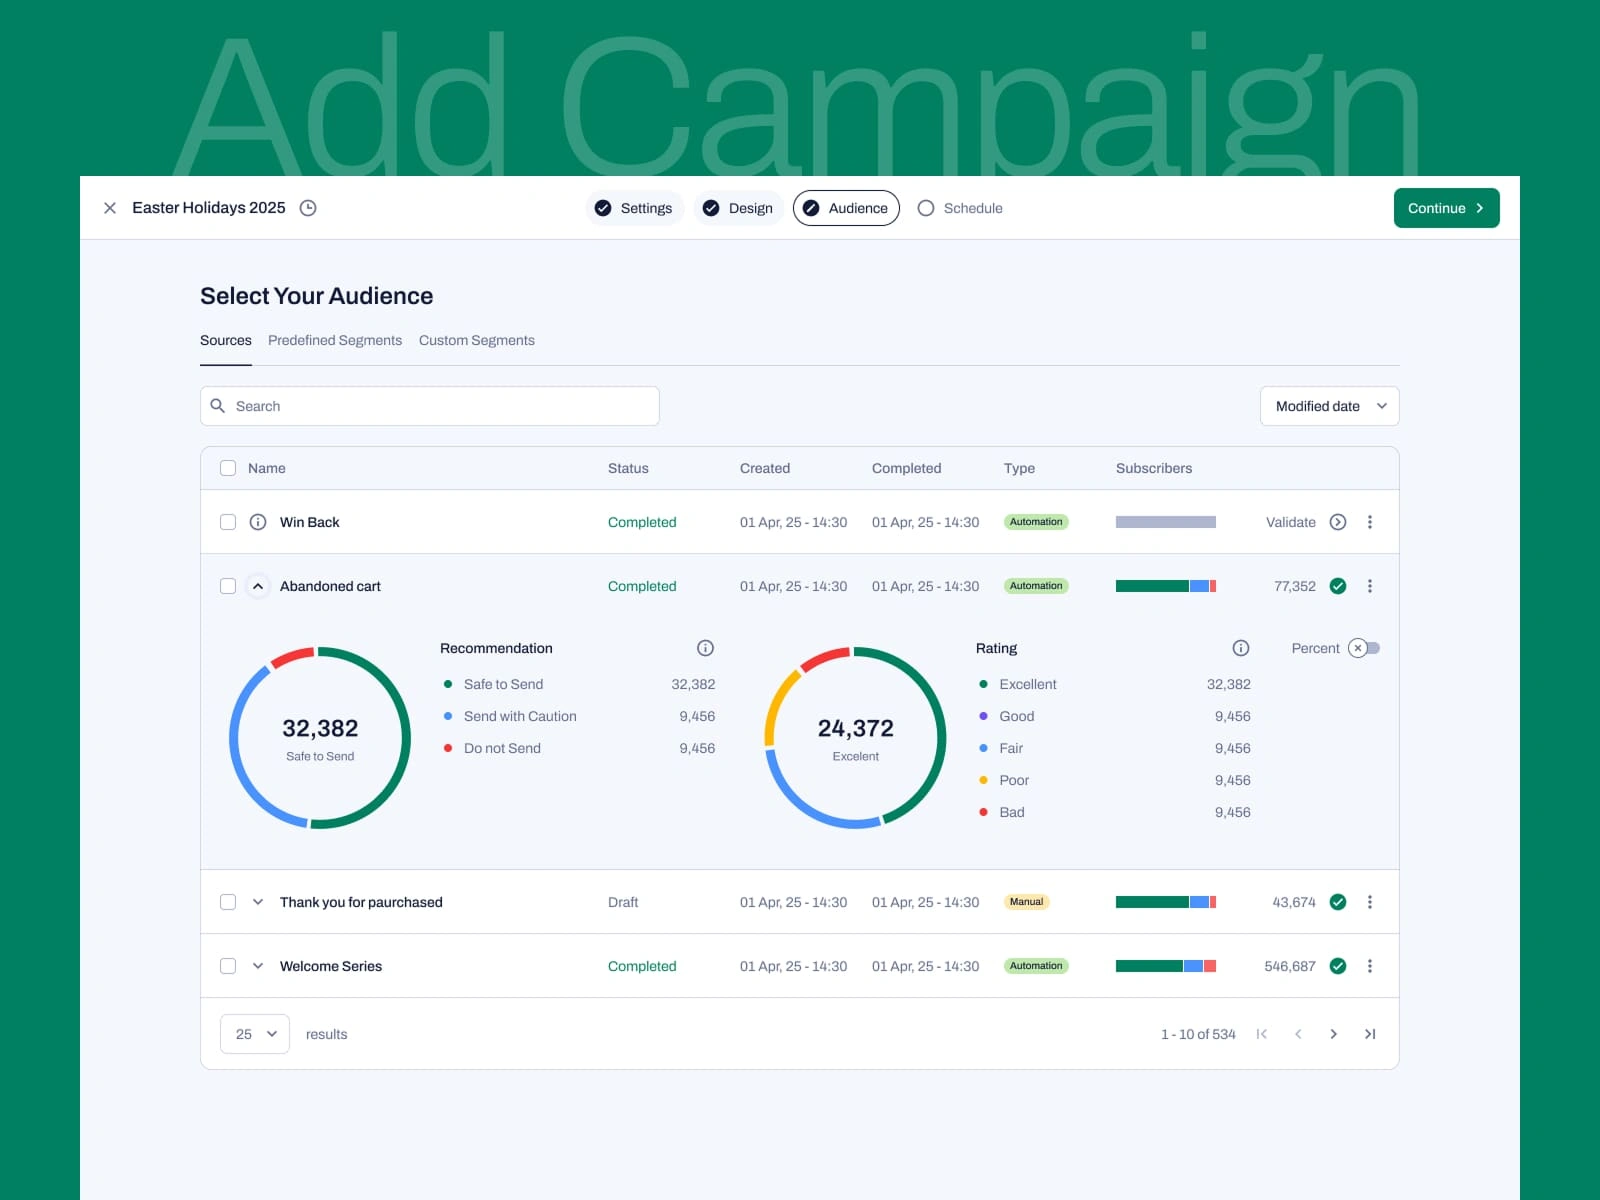
Task: Collapse the Abandoned cart details panel
Action: point(258,586)
